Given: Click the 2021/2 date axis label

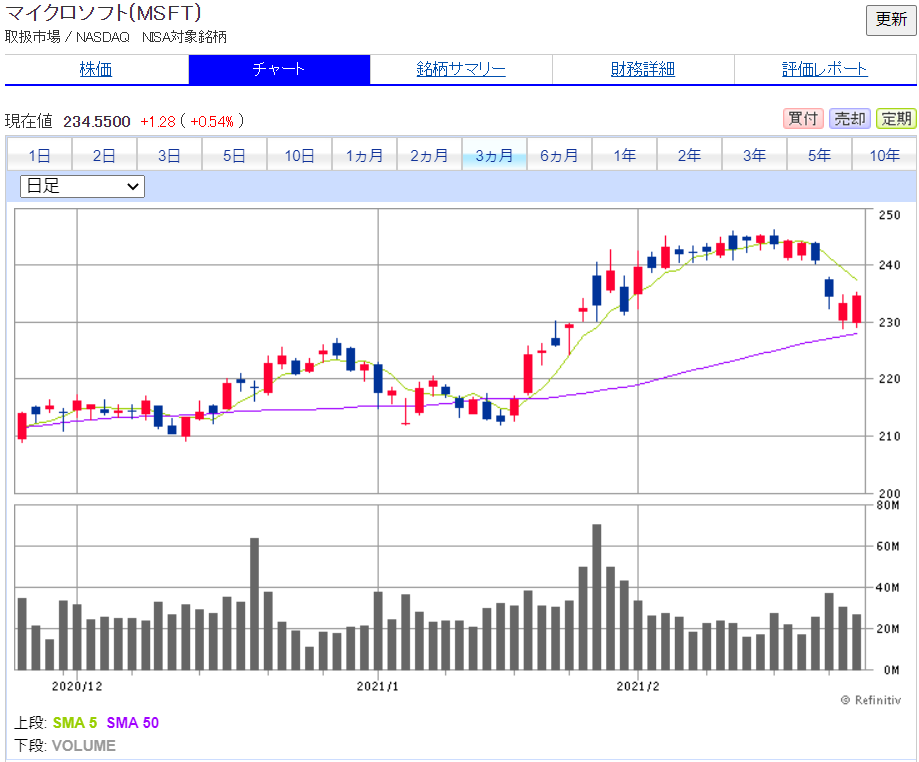Looking at the screenshot, I should pos(638,686).
